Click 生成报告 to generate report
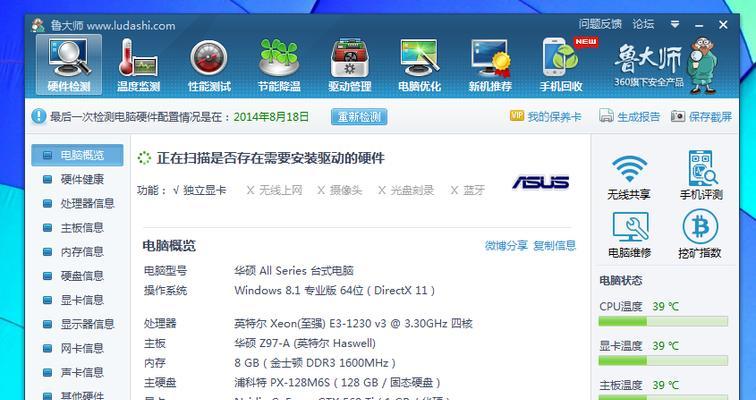Viewport: 756px width, 400px height. [630, 117]
